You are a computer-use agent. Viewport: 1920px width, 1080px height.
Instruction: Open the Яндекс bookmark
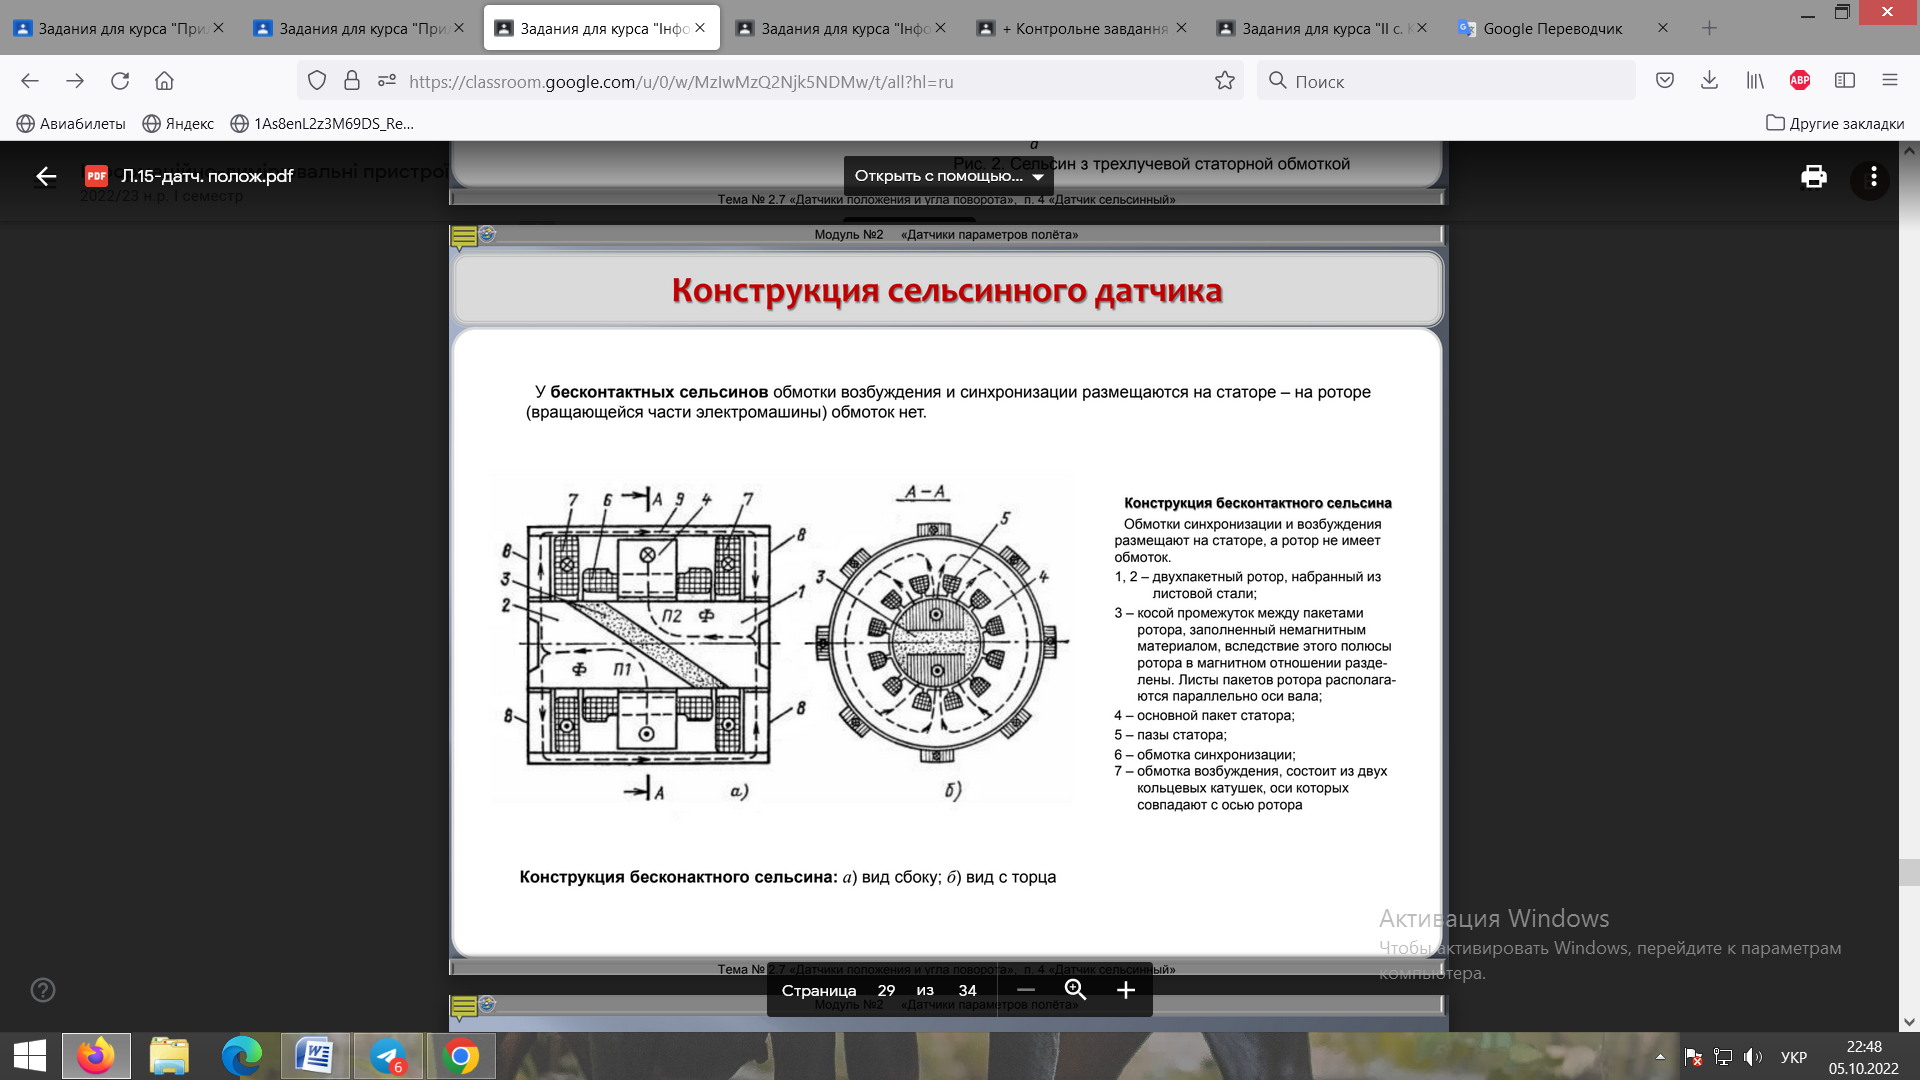(178, 123)
